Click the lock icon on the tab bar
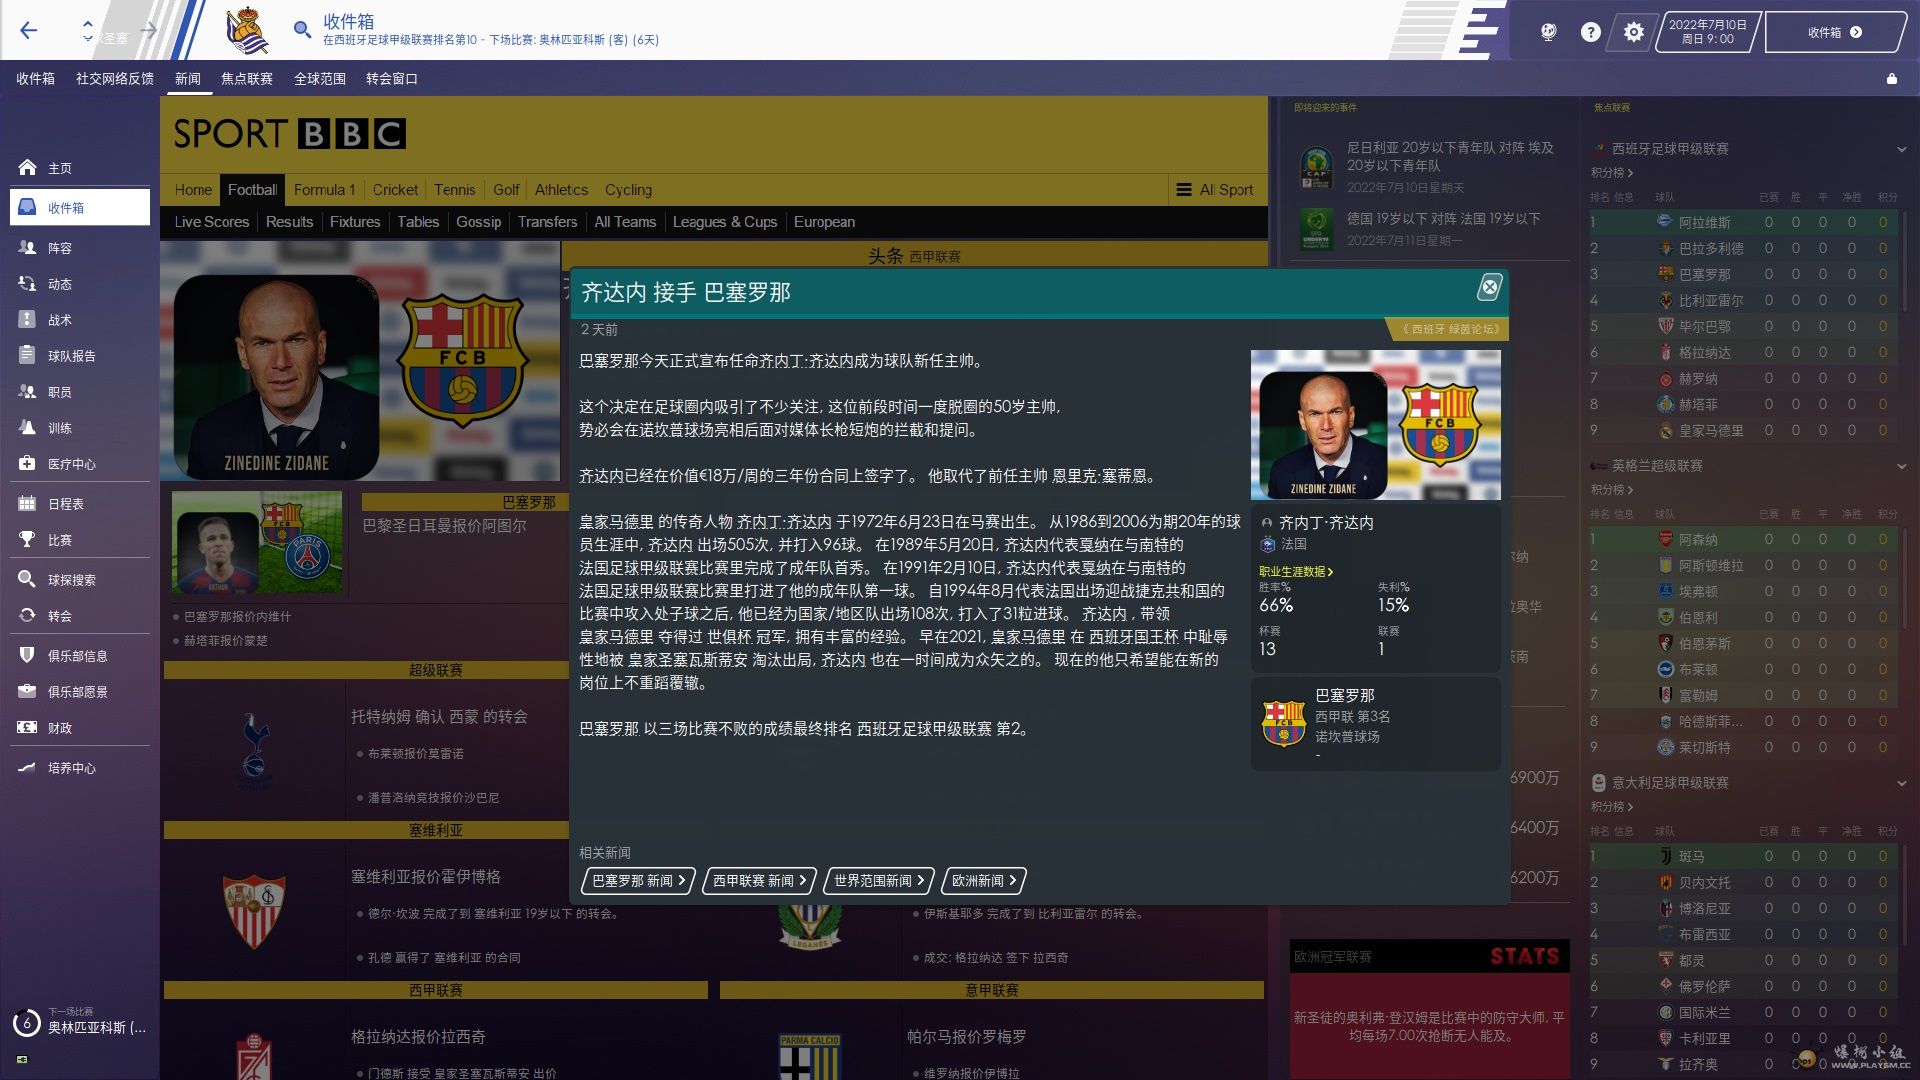This screenshot has height=1080, width=1920. (1891, 78)
